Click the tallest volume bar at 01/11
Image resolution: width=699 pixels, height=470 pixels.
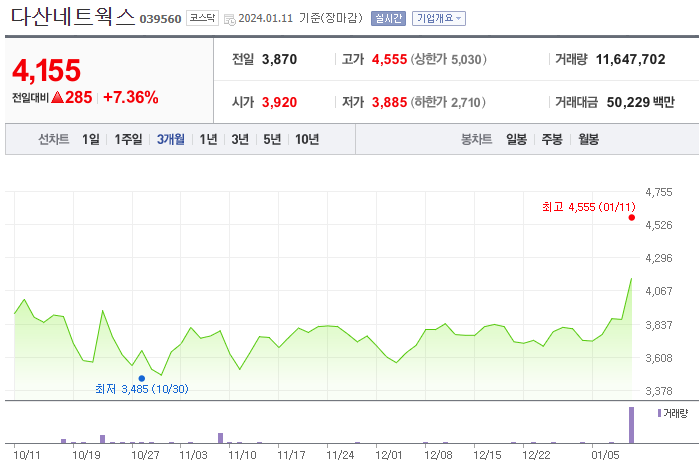[631, 425]
